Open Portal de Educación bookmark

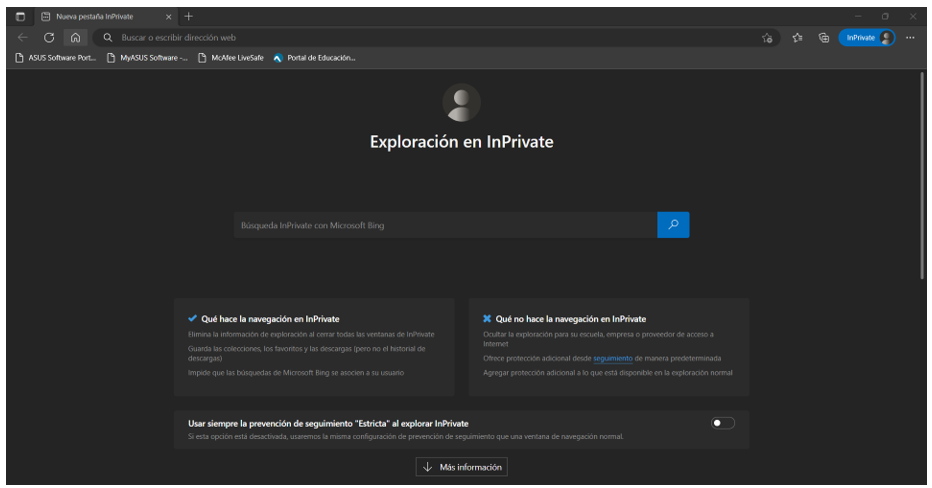tap(314, 58)
